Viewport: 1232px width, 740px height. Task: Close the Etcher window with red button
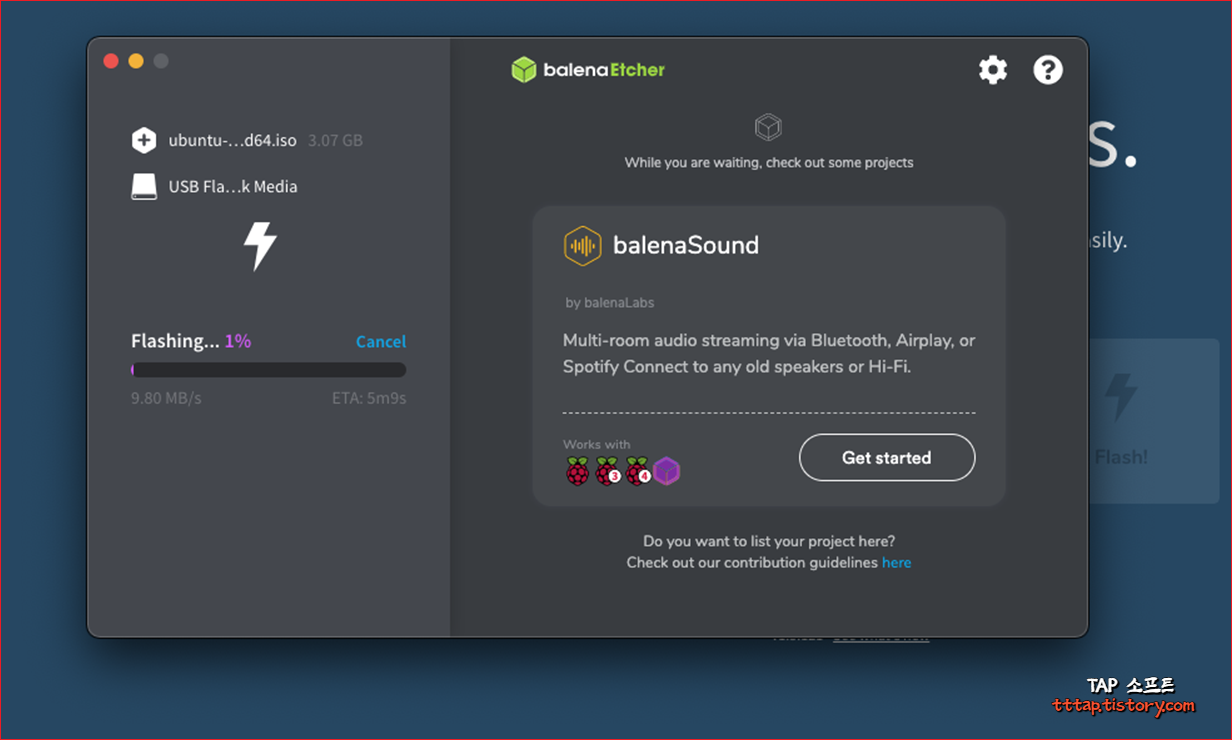point(111,61)
